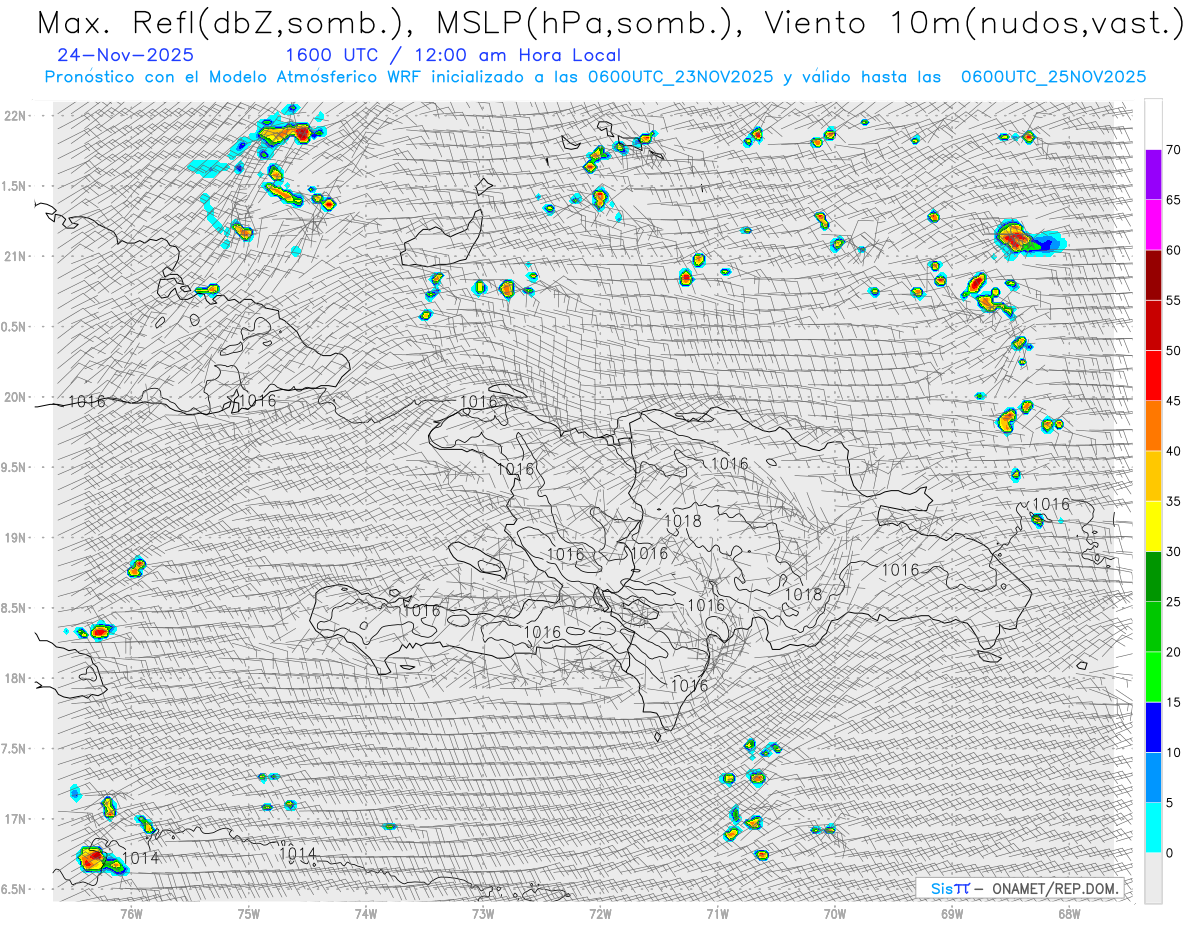The height and width of the screenshot is (927, 1200).
Task: Click the colorbar value label '70'
Action: click(x=1173, y=150)
